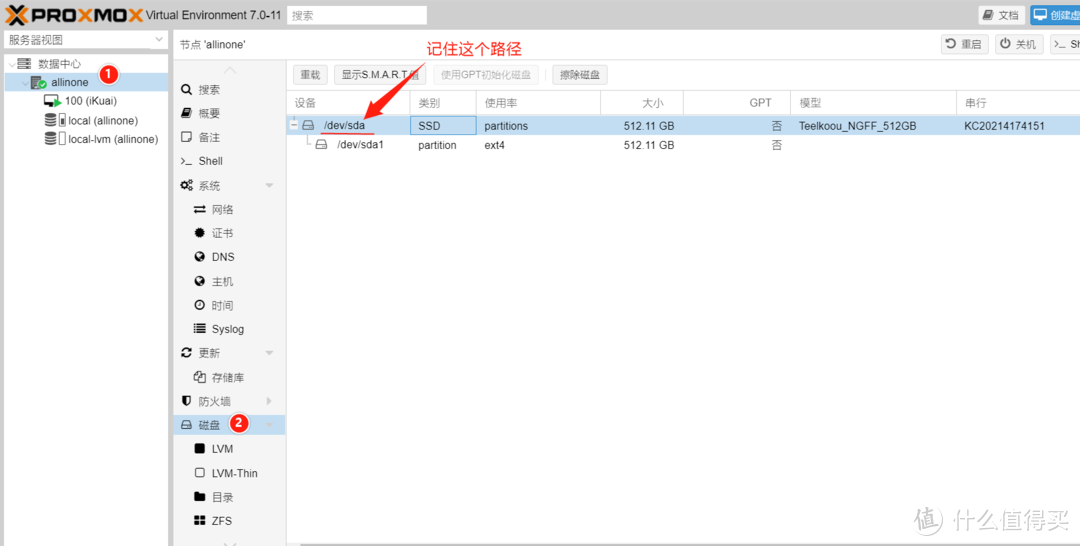Open the Syslog list icon
This screenshot has width=1080, height=546.
pos(200,329)
